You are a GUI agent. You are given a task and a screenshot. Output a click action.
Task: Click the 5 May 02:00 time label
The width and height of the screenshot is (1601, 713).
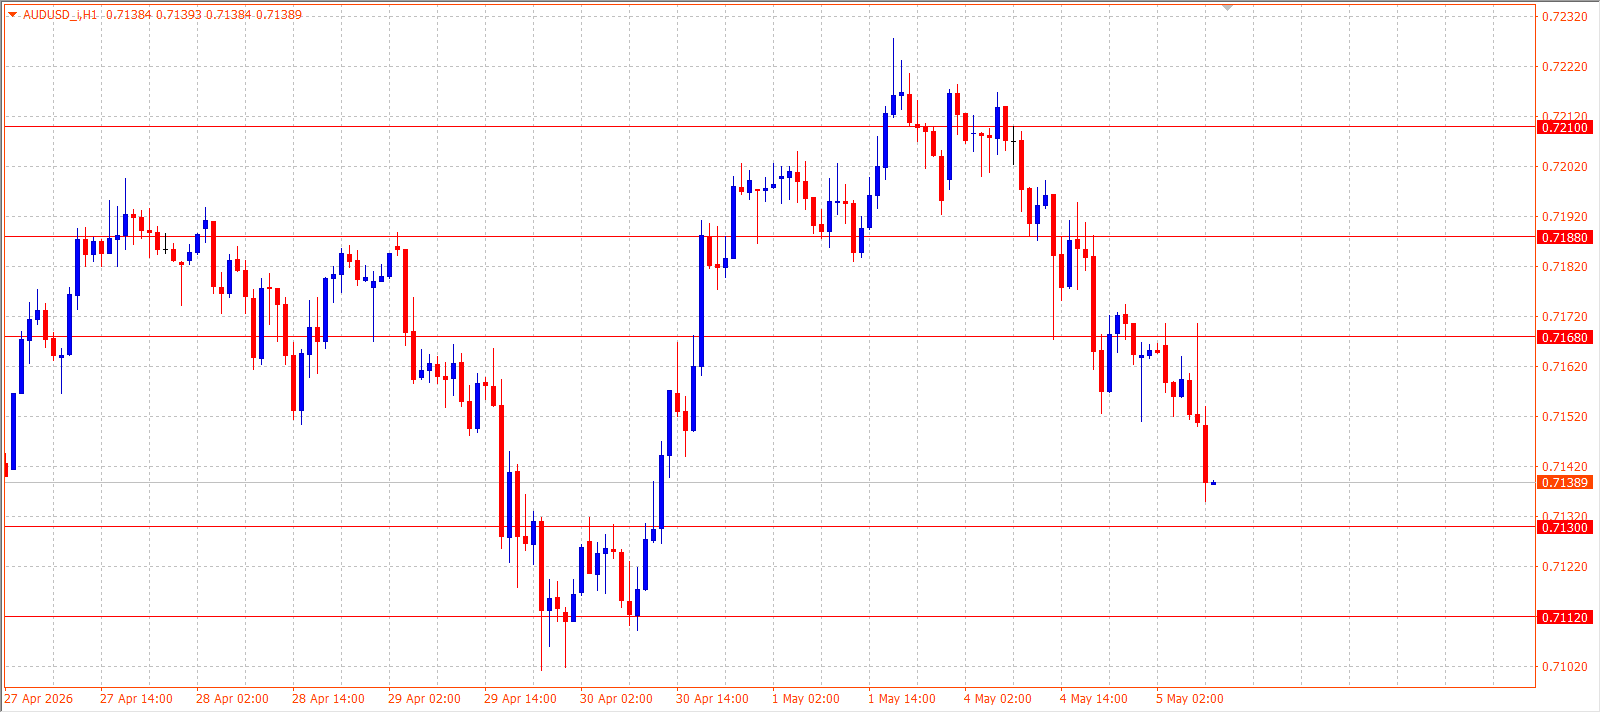click(x=1190, y=699)
